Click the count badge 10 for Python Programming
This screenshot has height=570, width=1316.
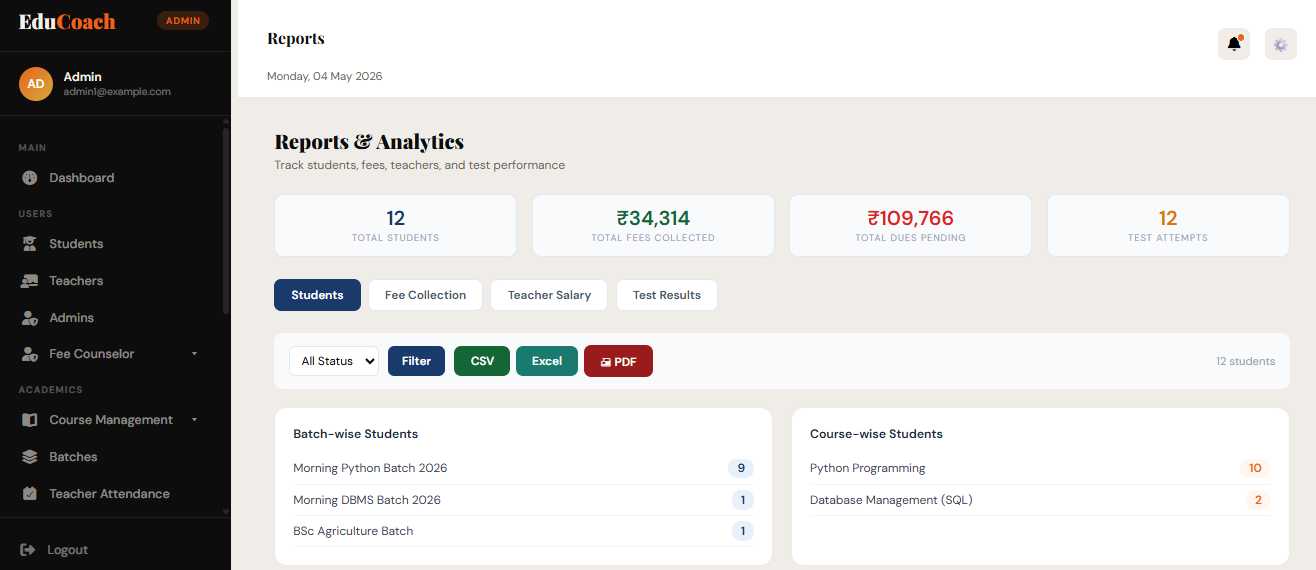[1255, 468]
